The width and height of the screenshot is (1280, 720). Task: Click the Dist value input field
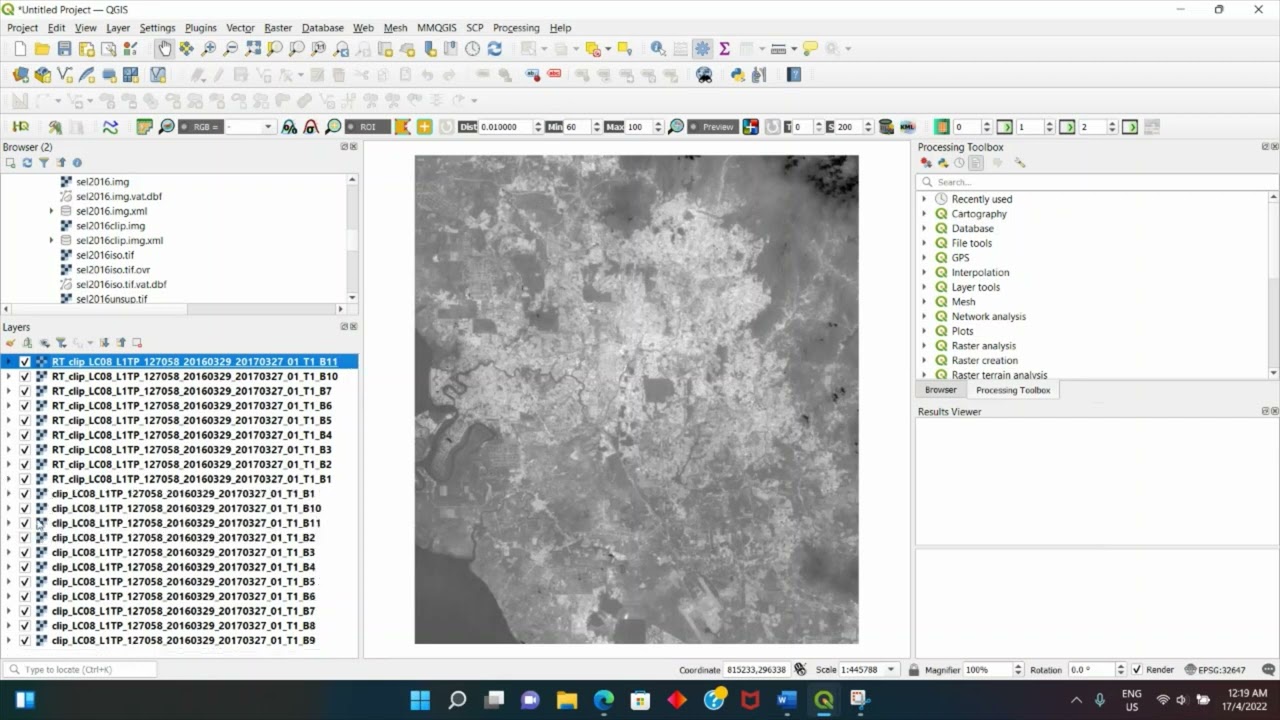click(x=504, y=127)
